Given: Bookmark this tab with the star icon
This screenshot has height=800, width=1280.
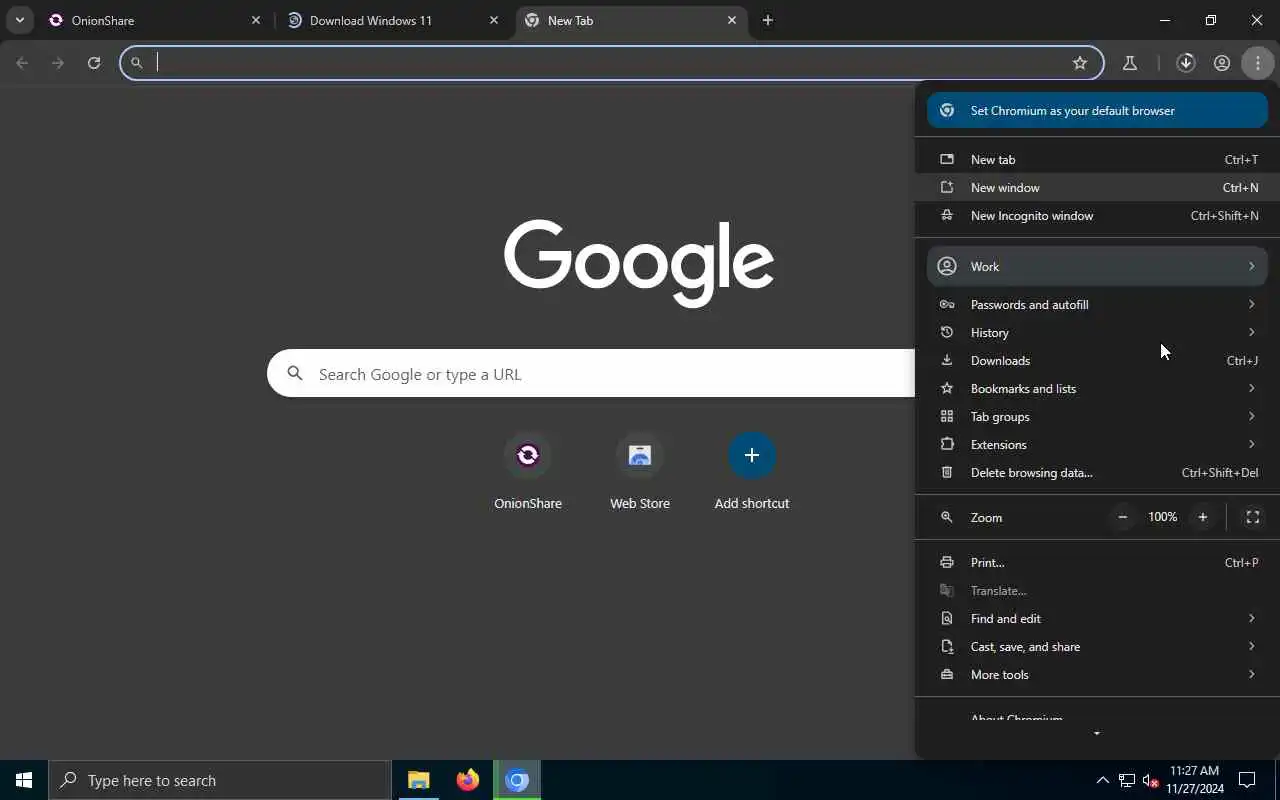Looking at the screenshot, I should pyautogui.click(x=1080, y=63).
